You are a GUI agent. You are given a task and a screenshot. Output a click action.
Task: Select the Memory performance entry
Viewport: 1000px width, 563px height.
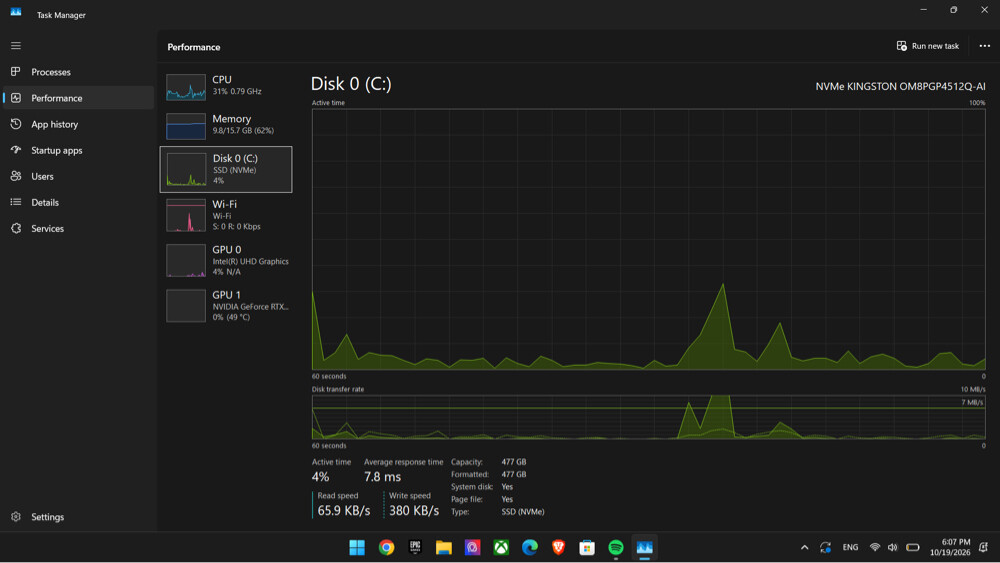pyautogui.click(x=226, y=125)
